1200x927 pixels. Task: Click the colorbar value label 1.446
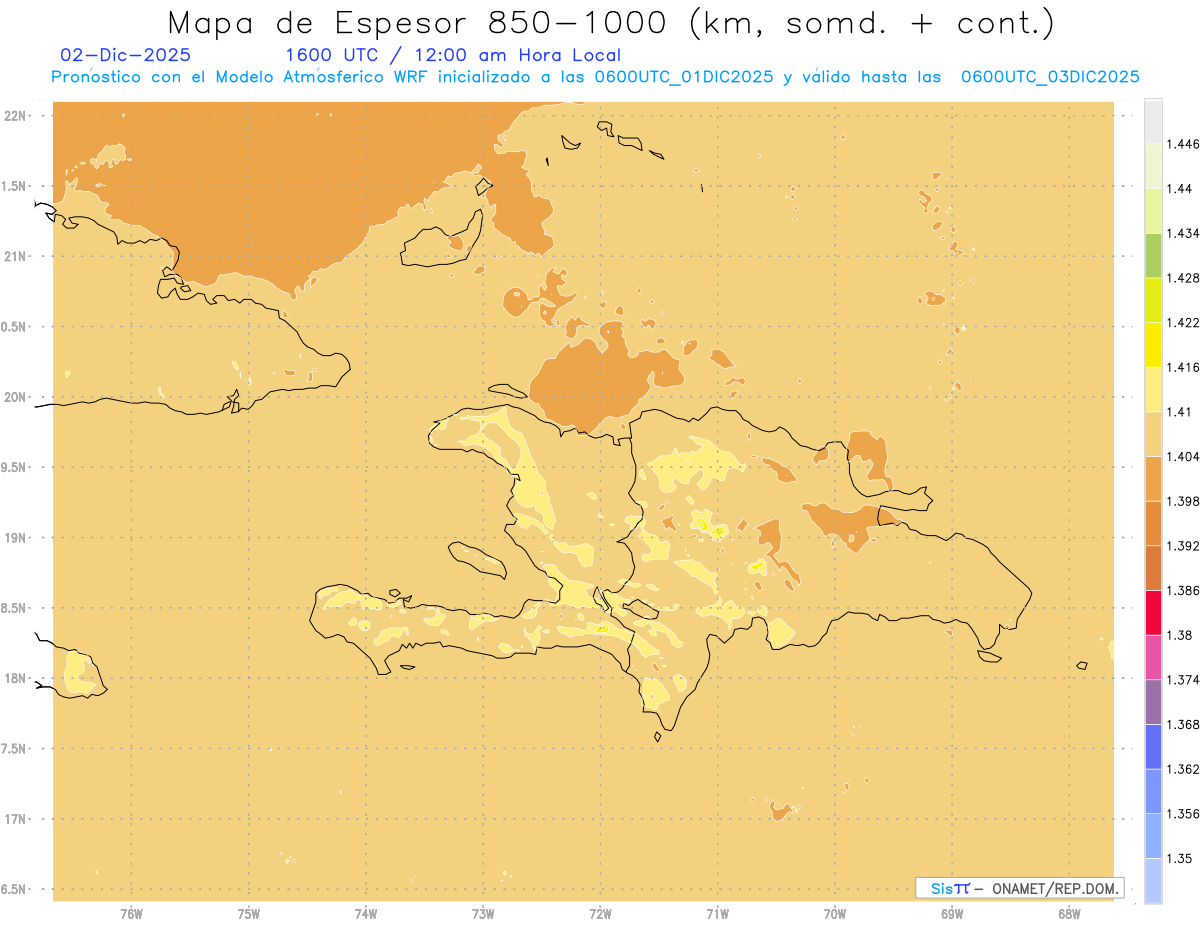pyautogui.click(x=1182, y=144)
